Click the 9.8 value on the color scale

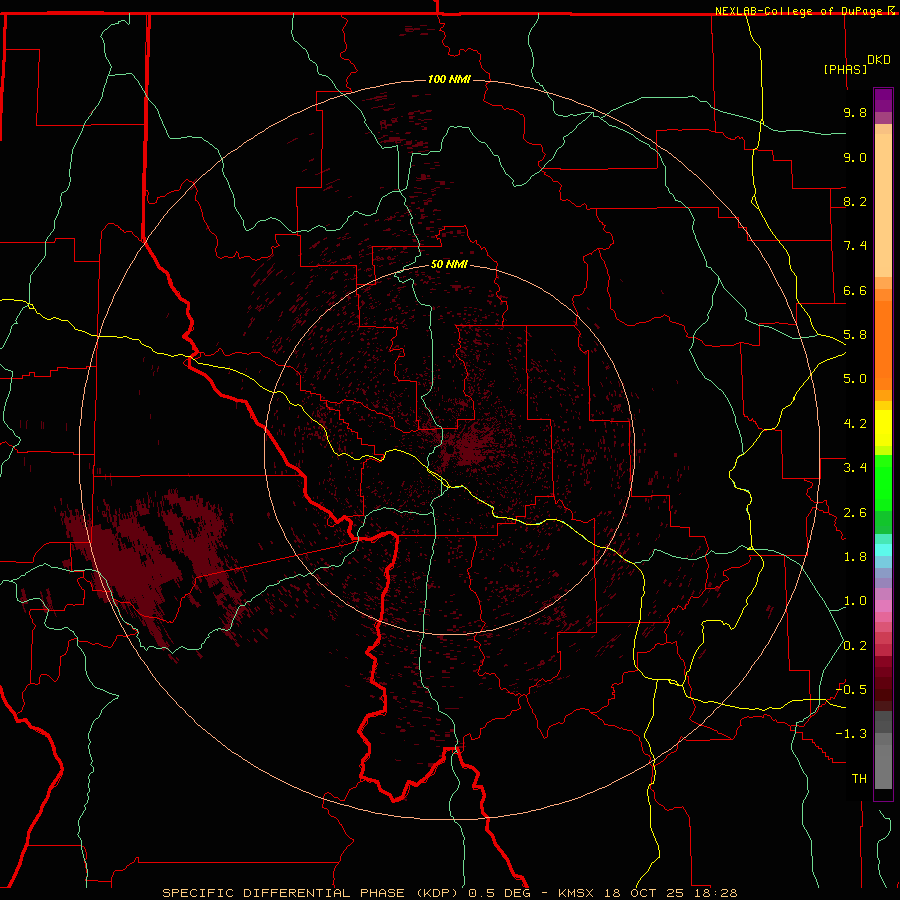pyautogui.click(x=855, y=112)
